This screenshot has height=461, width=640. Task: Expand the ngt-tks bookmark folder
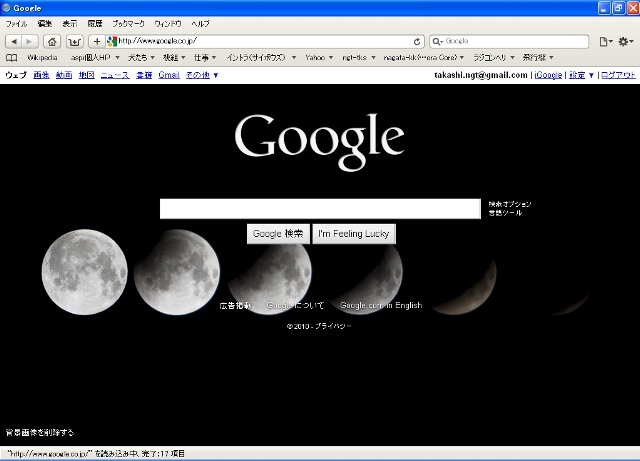coord(359,58)
